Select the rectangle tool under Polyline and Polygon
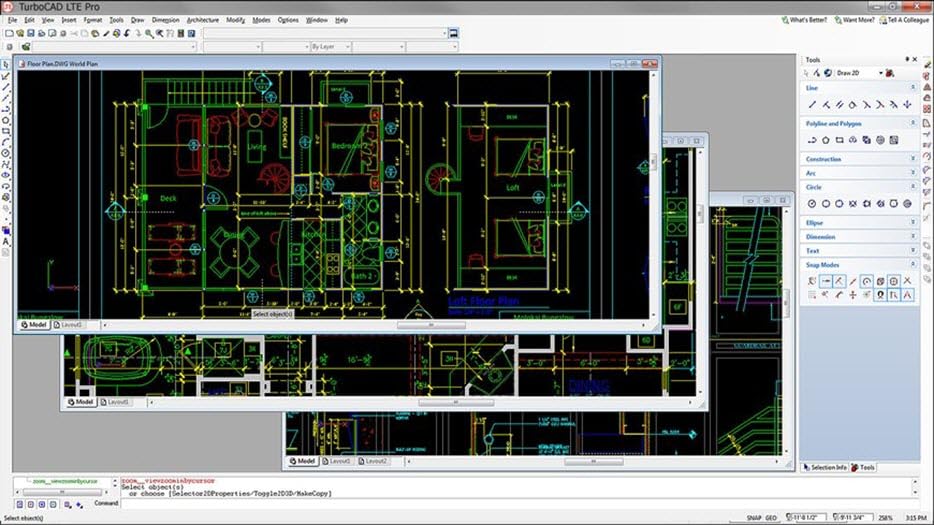934x525 pixels. click(839, 141)
